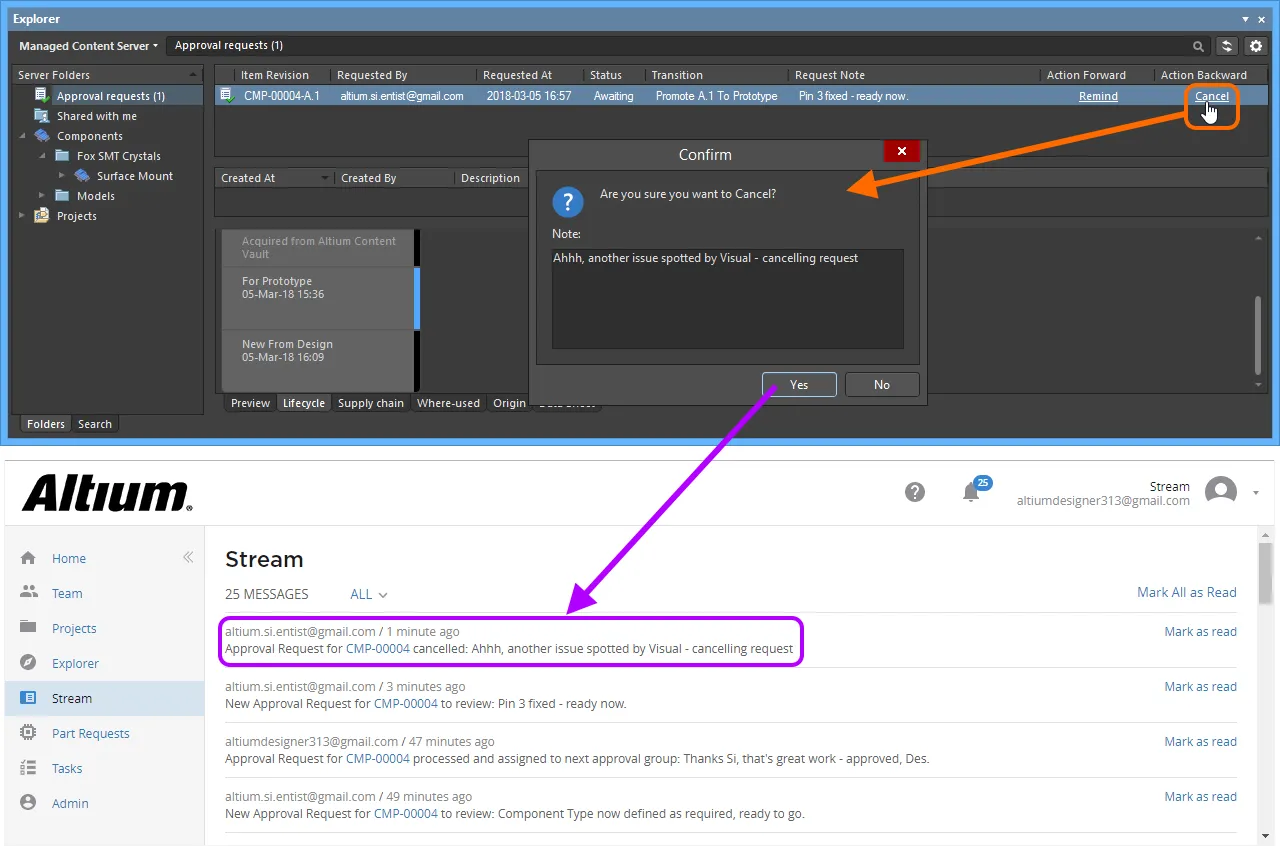This screenshot has width=1280, height=846.
Task: Collapse the Altium sidebar with double chevron
Action: (188, 557)
